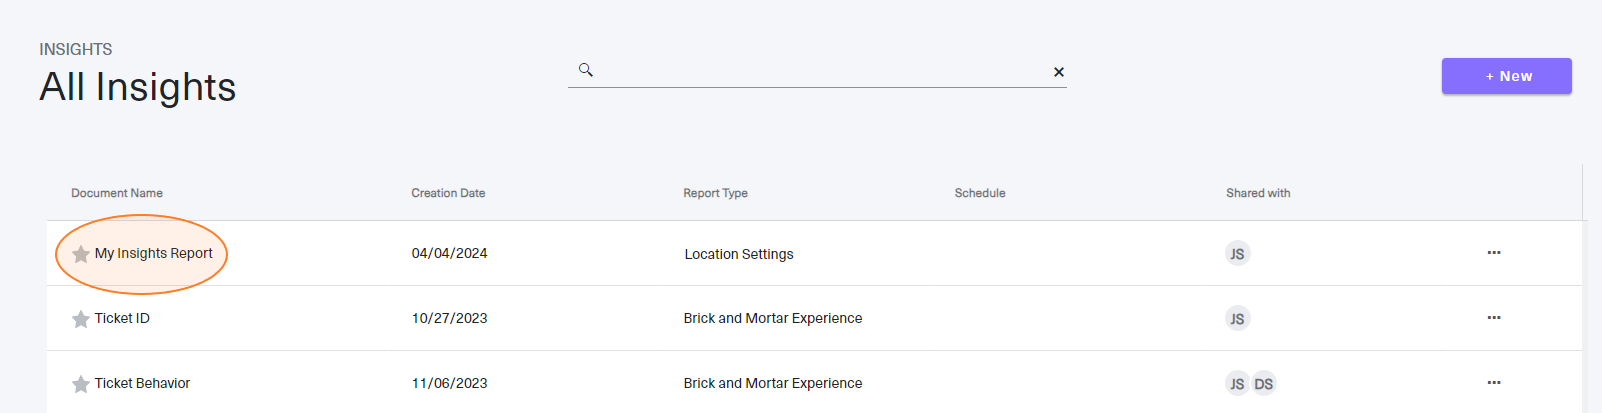
Task: Clear the search field with X icon
Action: (x=1059, y=72)
